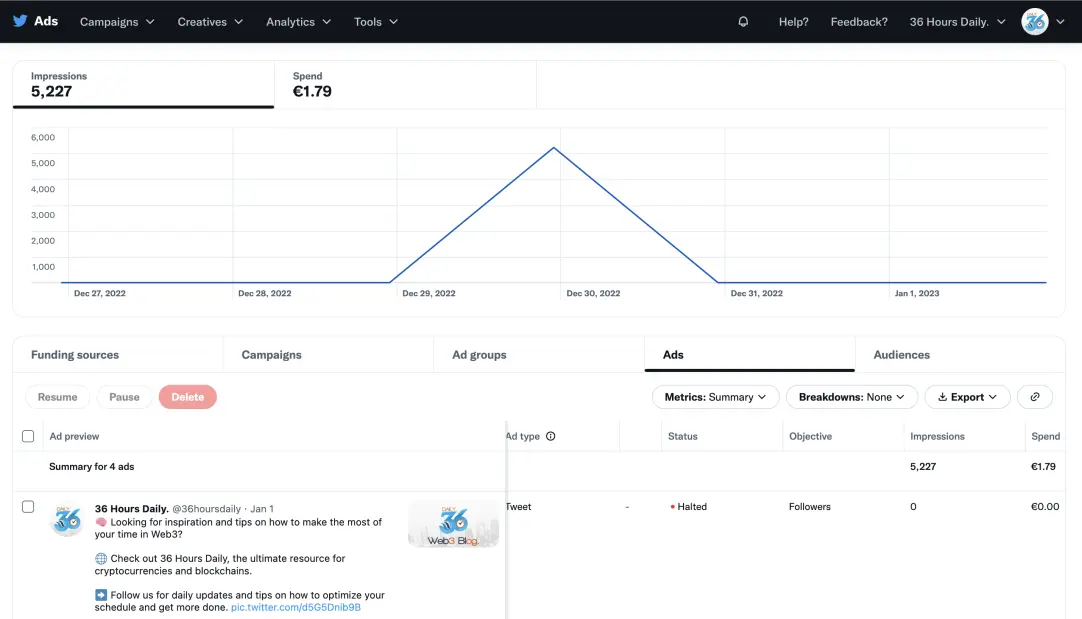Viewport: 1082px width, 619px height.
Task: Select the Ads tab
Action: tap(749, 355)
